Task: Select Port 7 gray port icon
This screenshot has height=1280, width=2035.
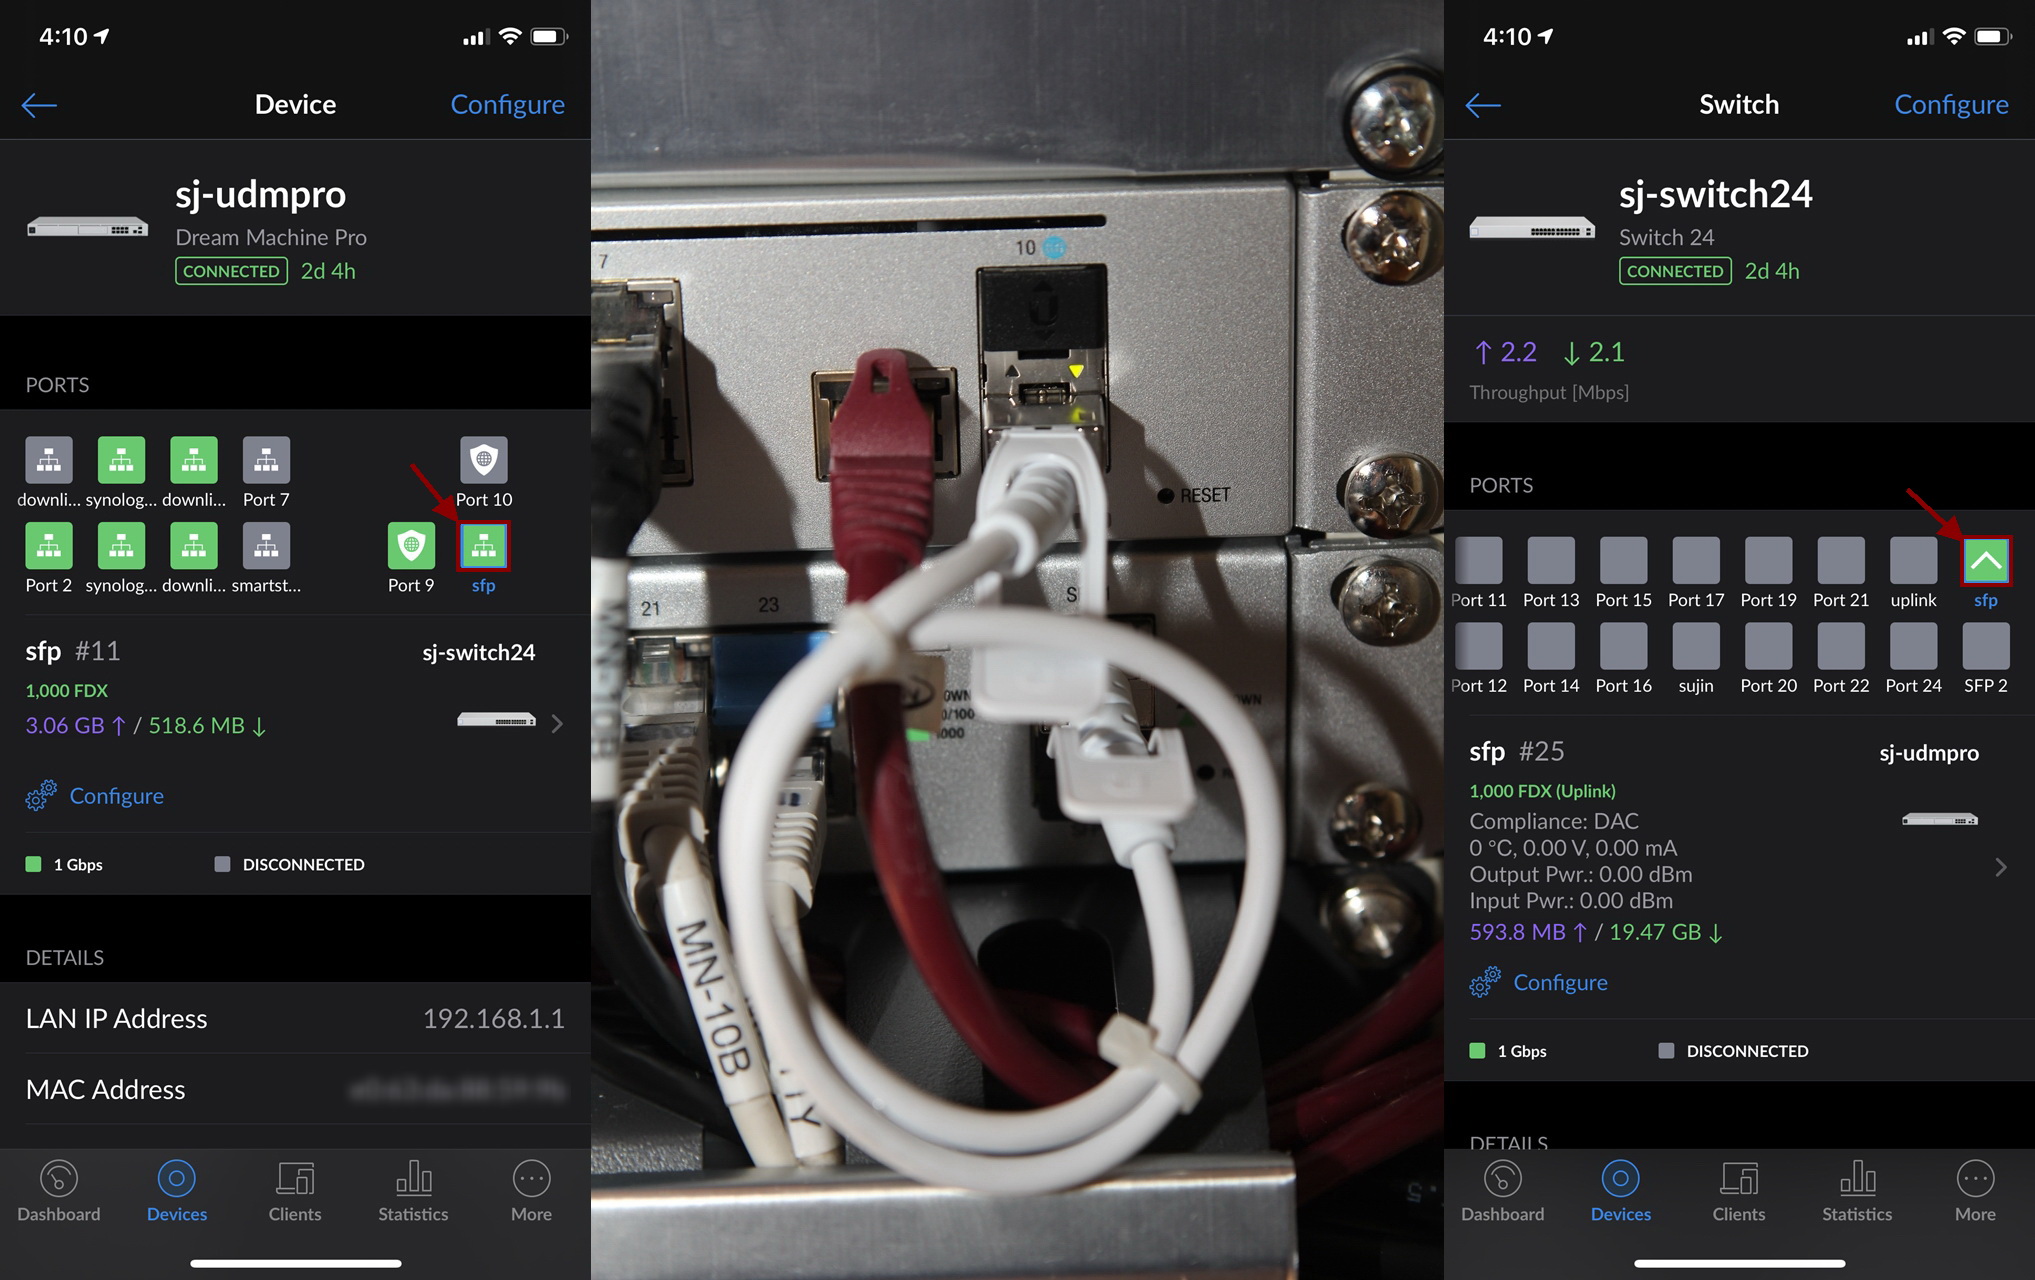Action: [266, 461]
